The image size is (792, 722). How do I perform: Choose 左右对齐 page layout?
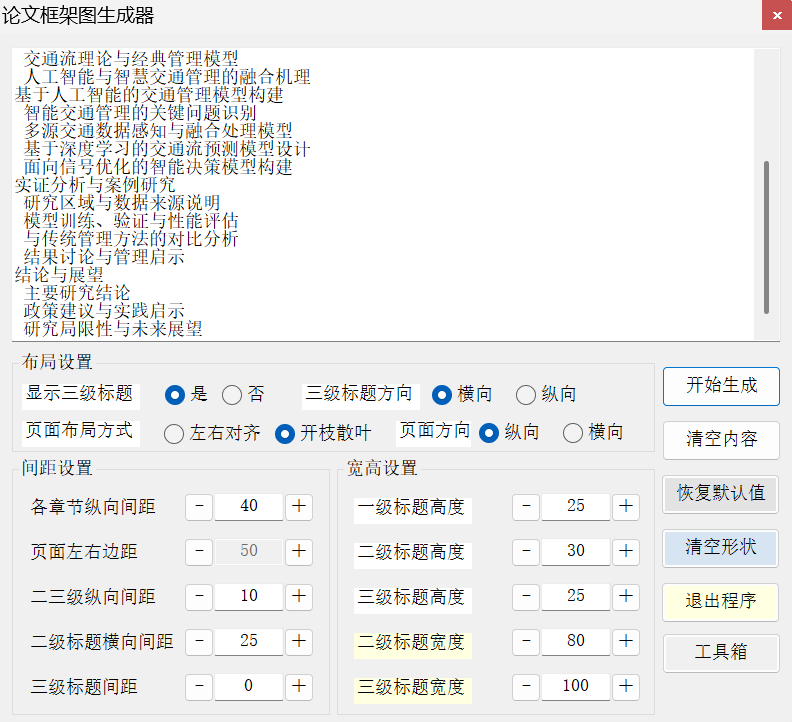(174, 433)
